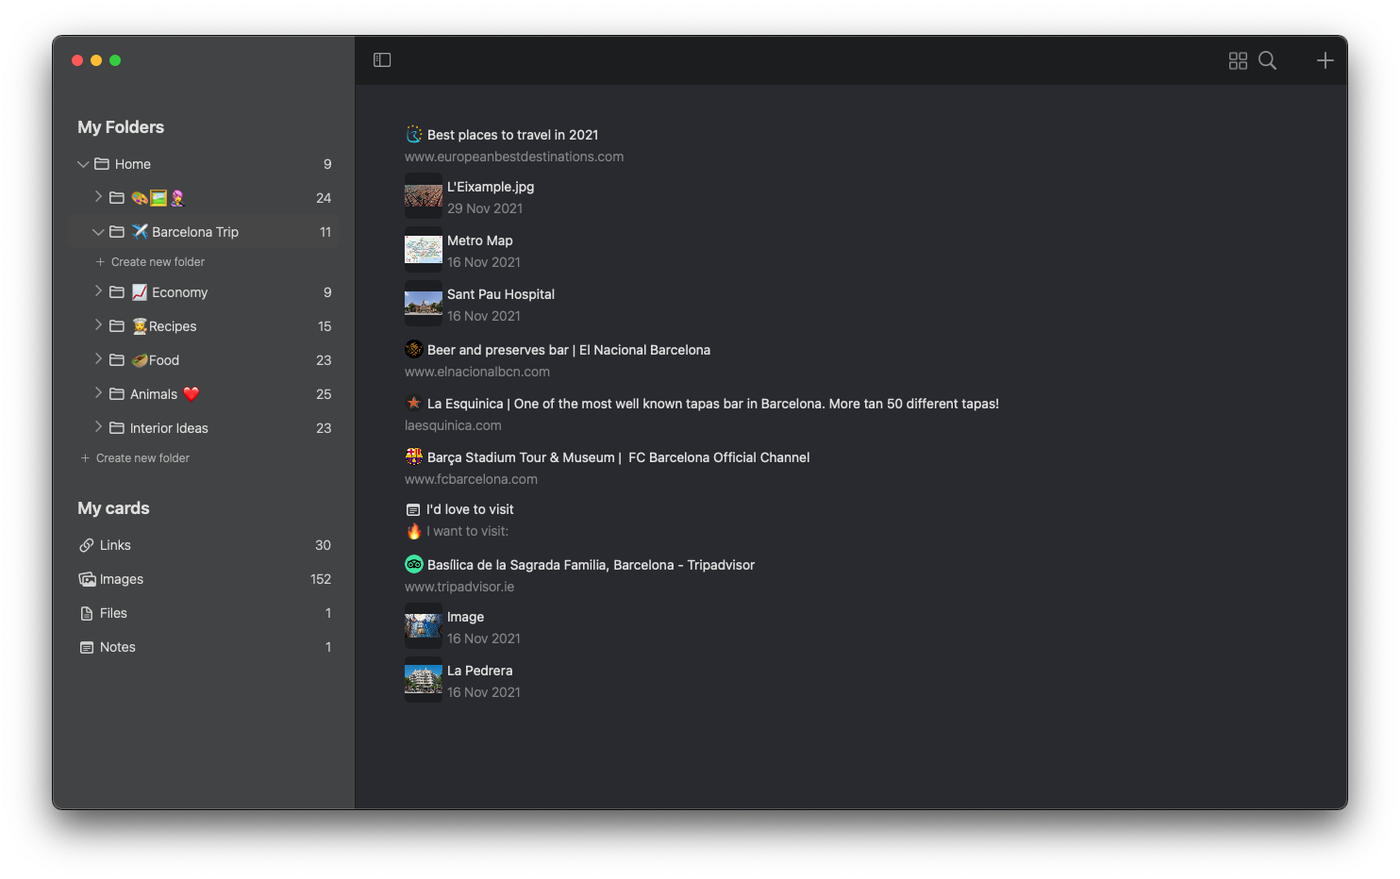This screenshot has height=879, width=1400.
Task: Open the I'd love to visit note
Action: click(469, 509)
